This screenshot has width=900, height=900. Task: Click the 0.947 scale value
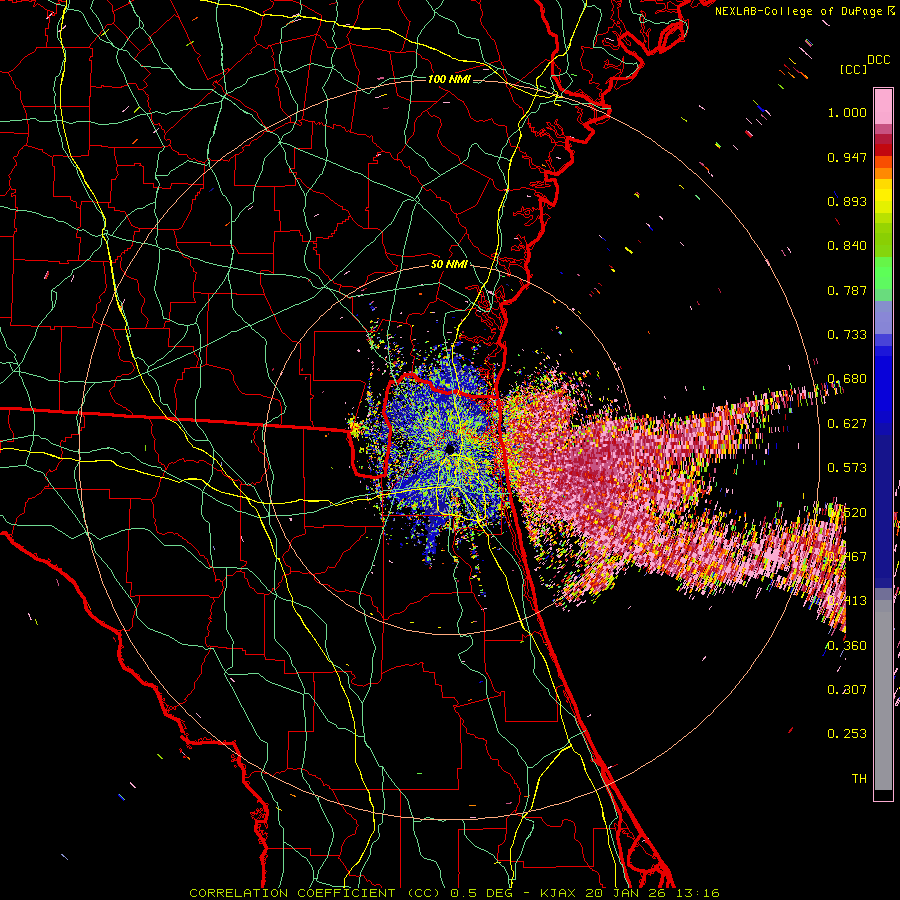(847, 157)
